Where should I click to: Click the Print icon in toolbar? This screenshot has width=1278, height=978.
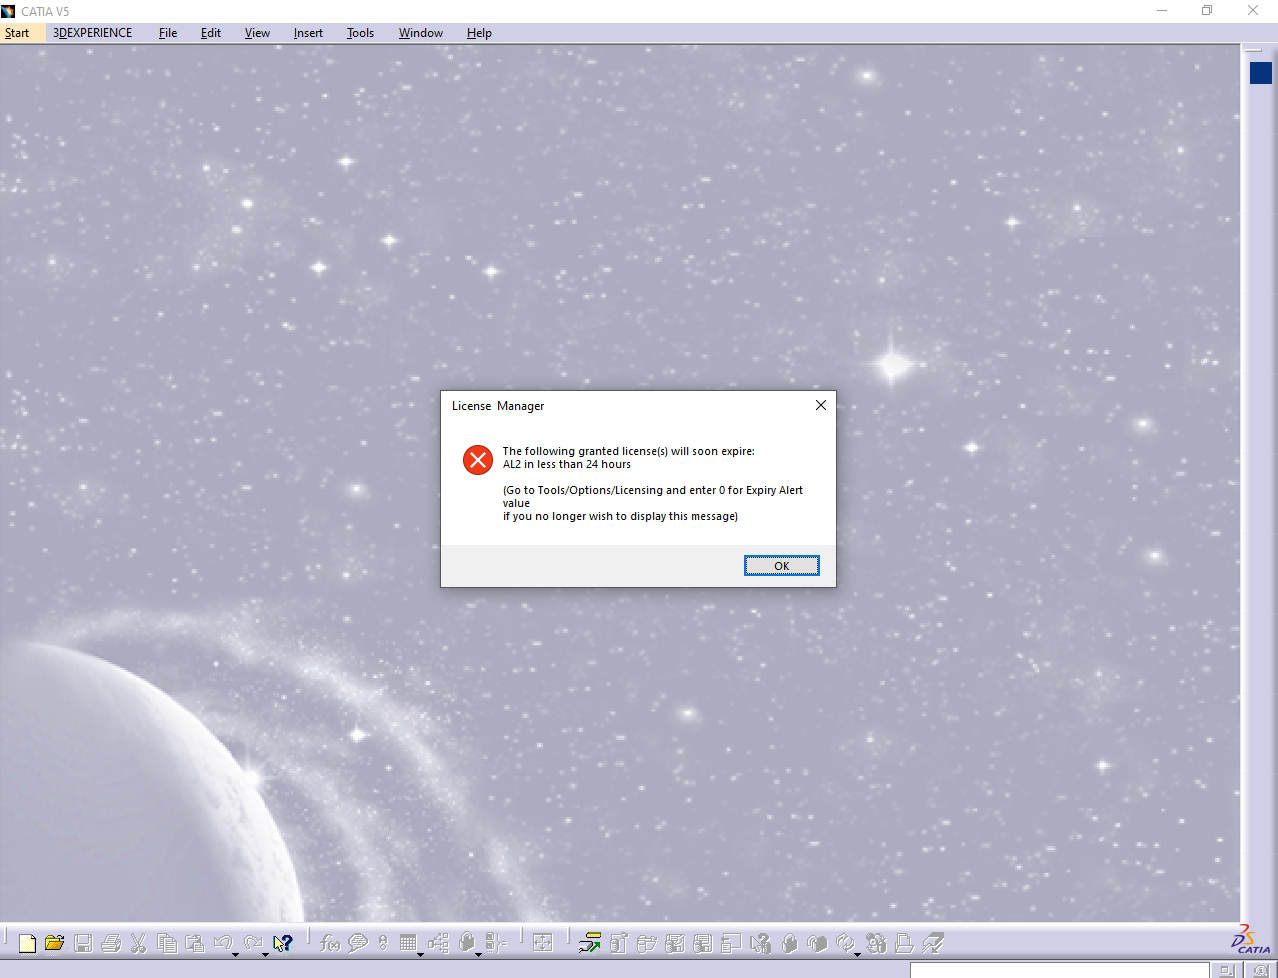coord(111,943)
